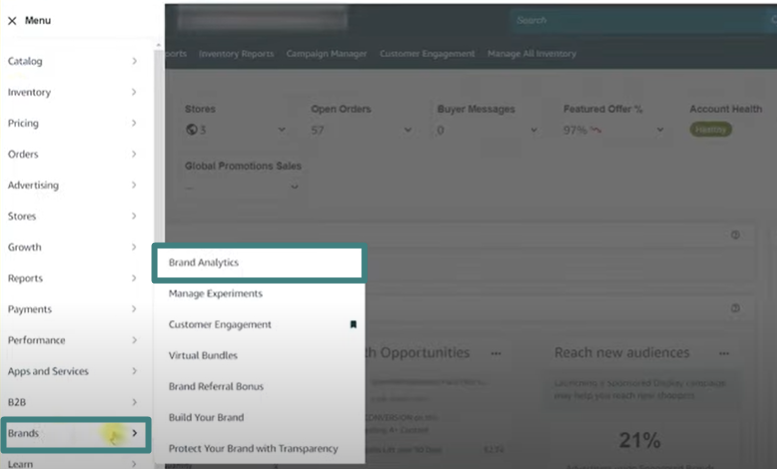Open the Orders menu item
The width and height of the screenshot is (777, 469).
[x=23, y=154]
